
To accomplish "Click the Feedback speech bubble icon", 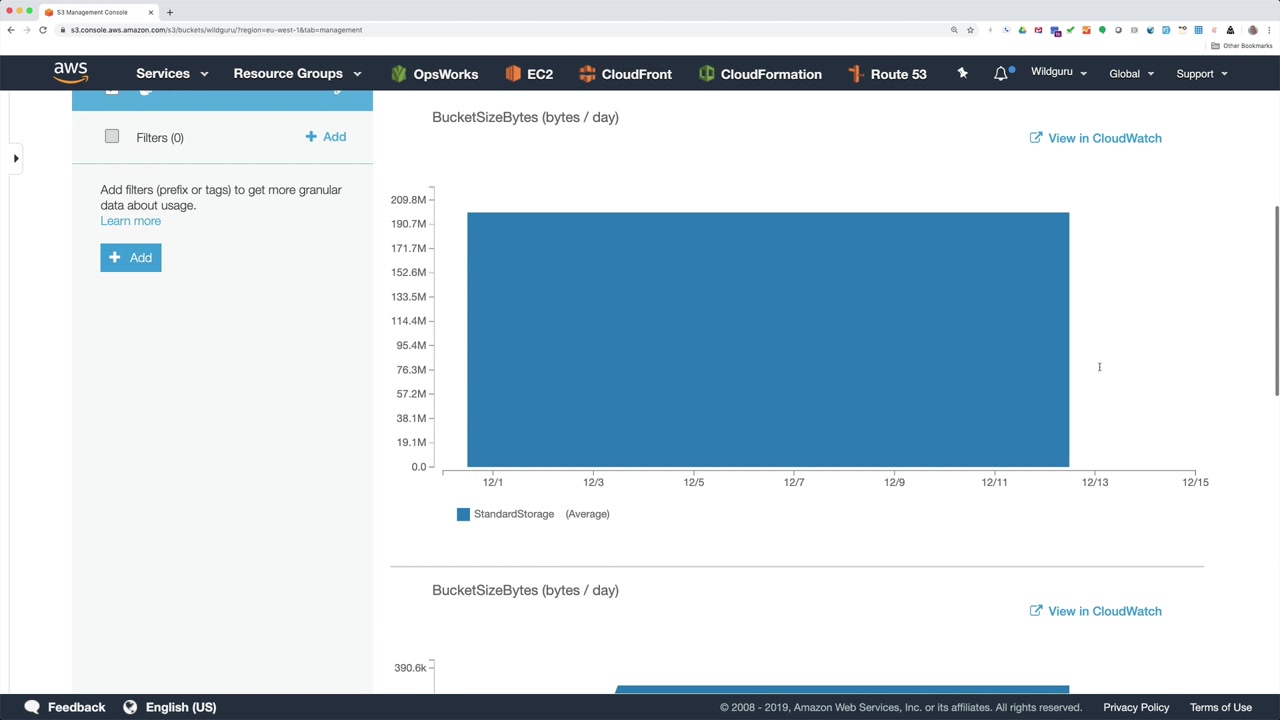I will pyautogui.click(x=32, y=707).
